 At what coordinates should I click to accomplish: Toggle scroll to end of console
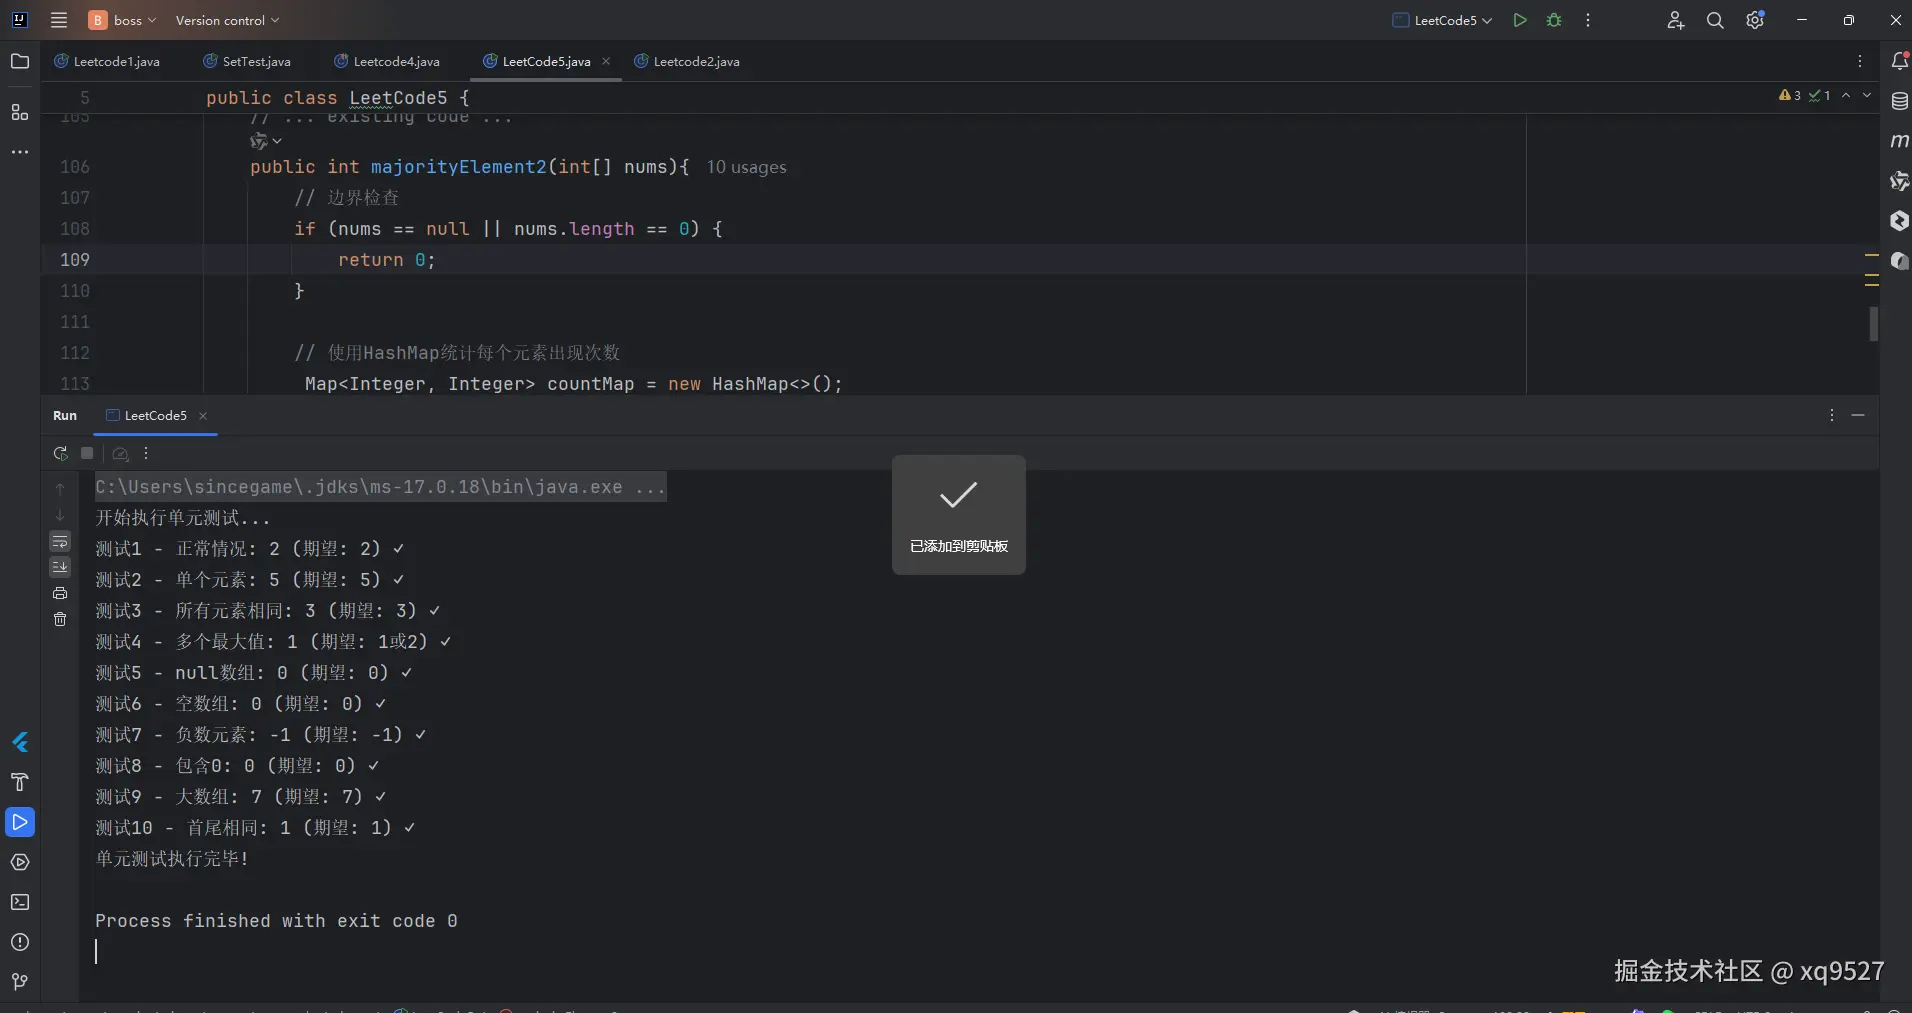[60, 567]
